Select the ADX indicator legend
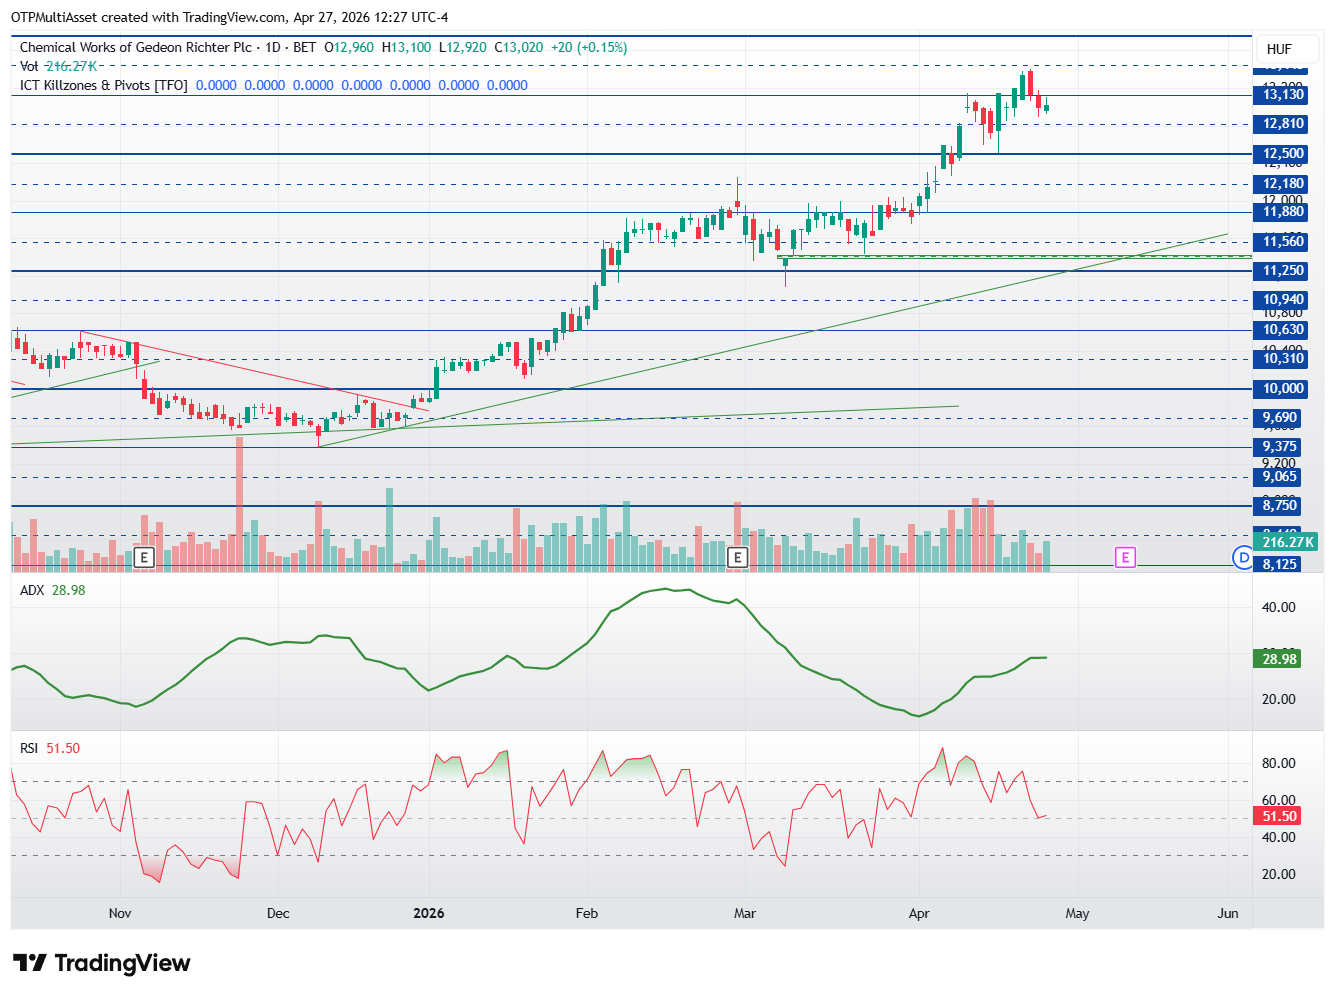This screenshot has width=1335, height=997. 53,590
